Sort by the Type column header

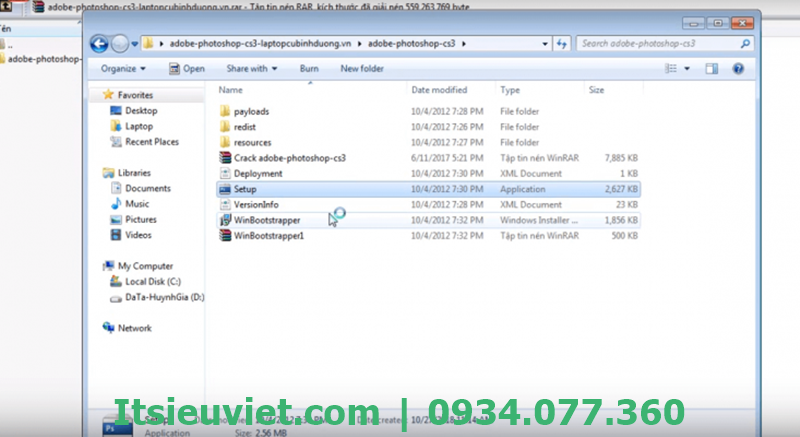tap(510, 90)
